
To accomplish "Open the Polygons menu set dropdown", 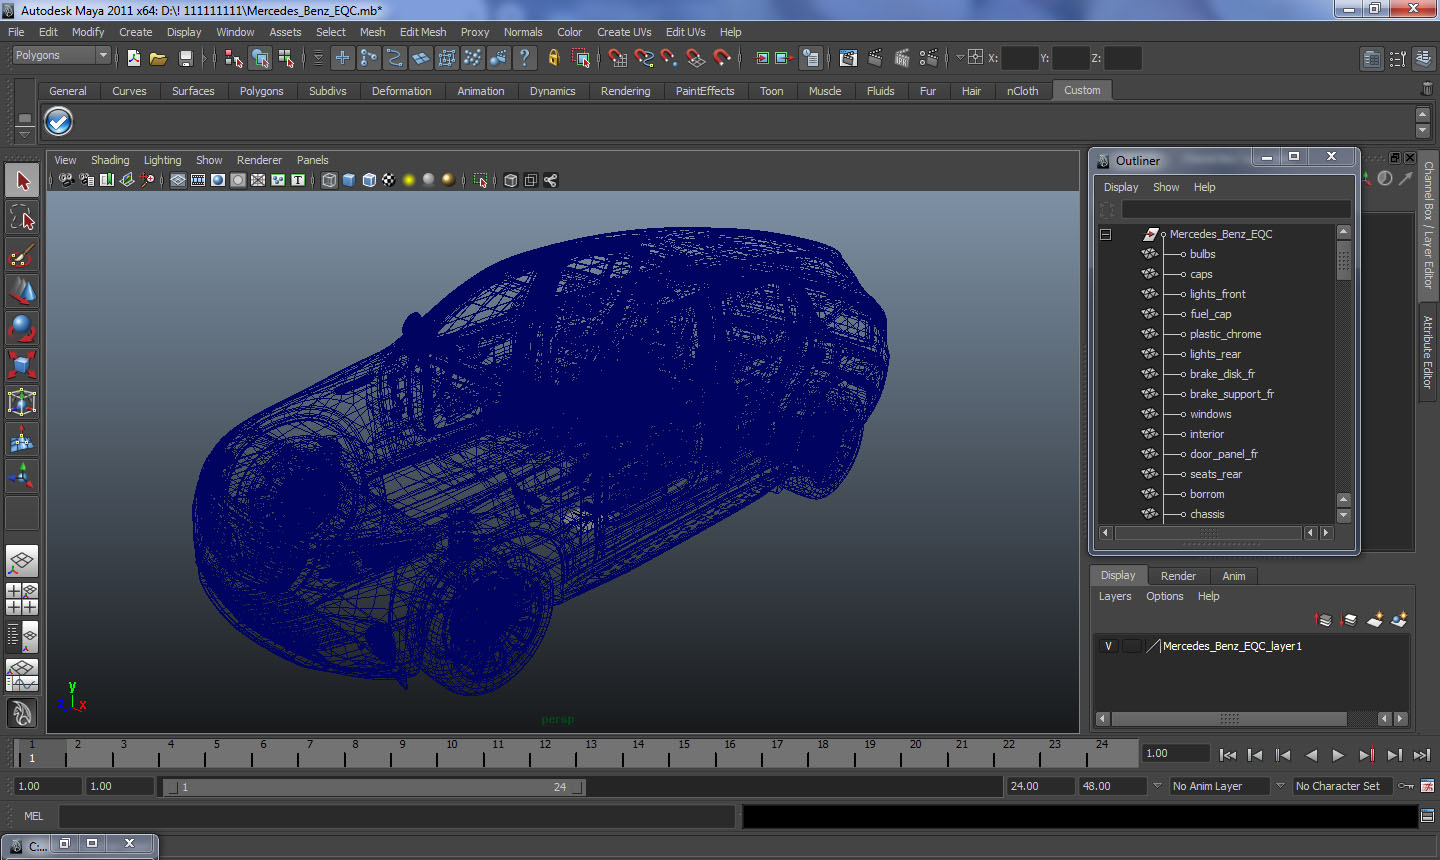I will [x=61, y=56].
